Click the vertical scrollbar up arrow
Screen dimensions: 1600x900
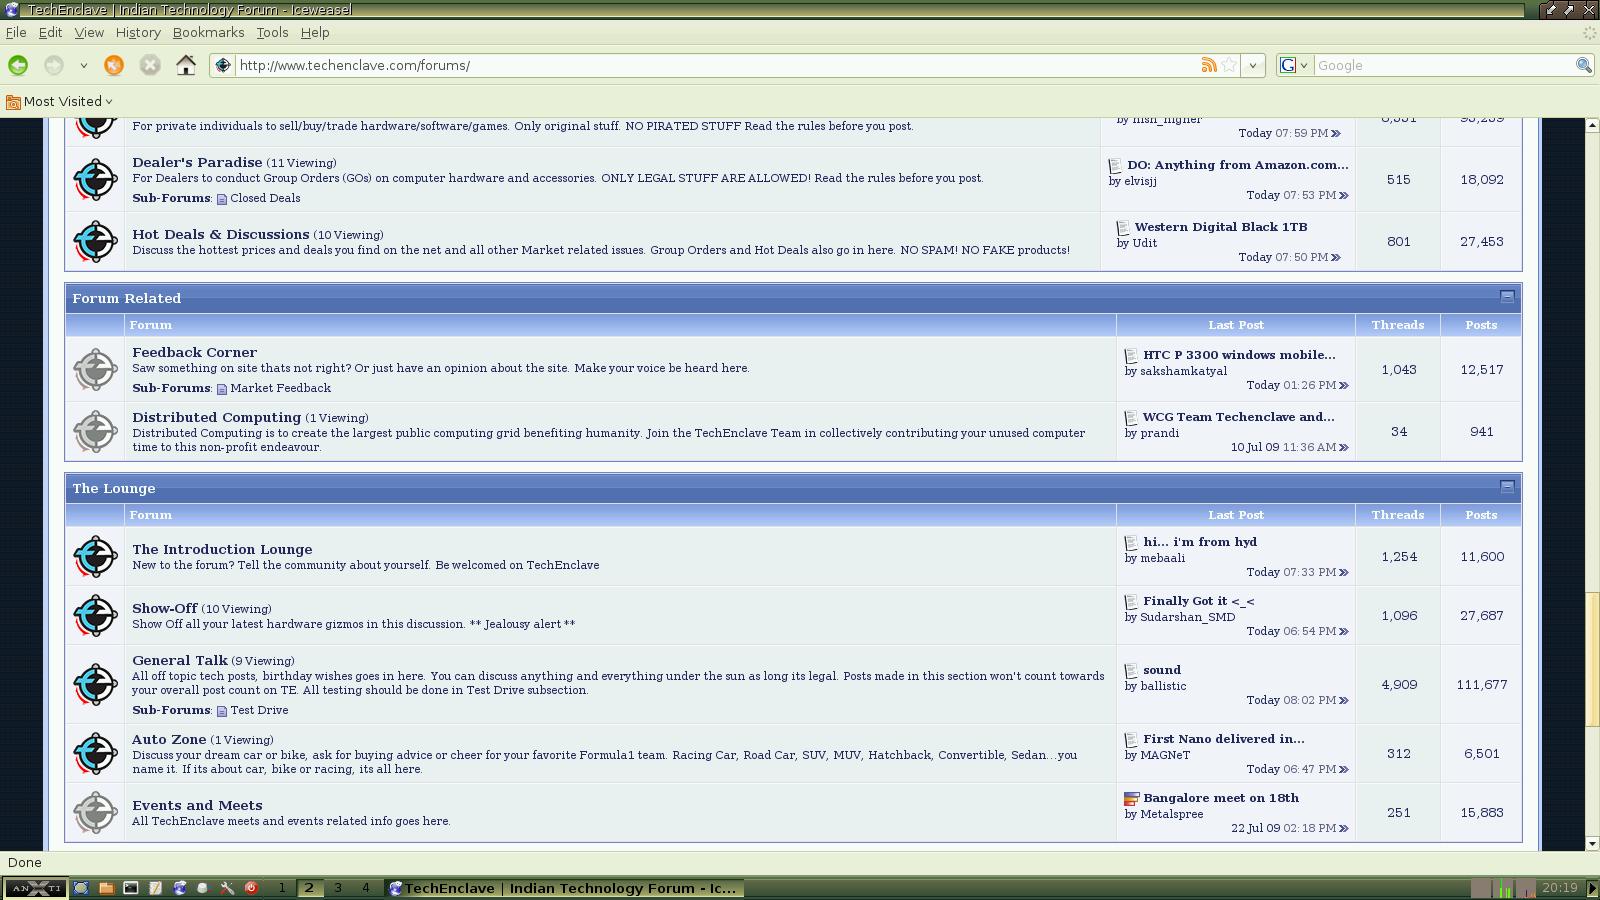(1591, 125)
